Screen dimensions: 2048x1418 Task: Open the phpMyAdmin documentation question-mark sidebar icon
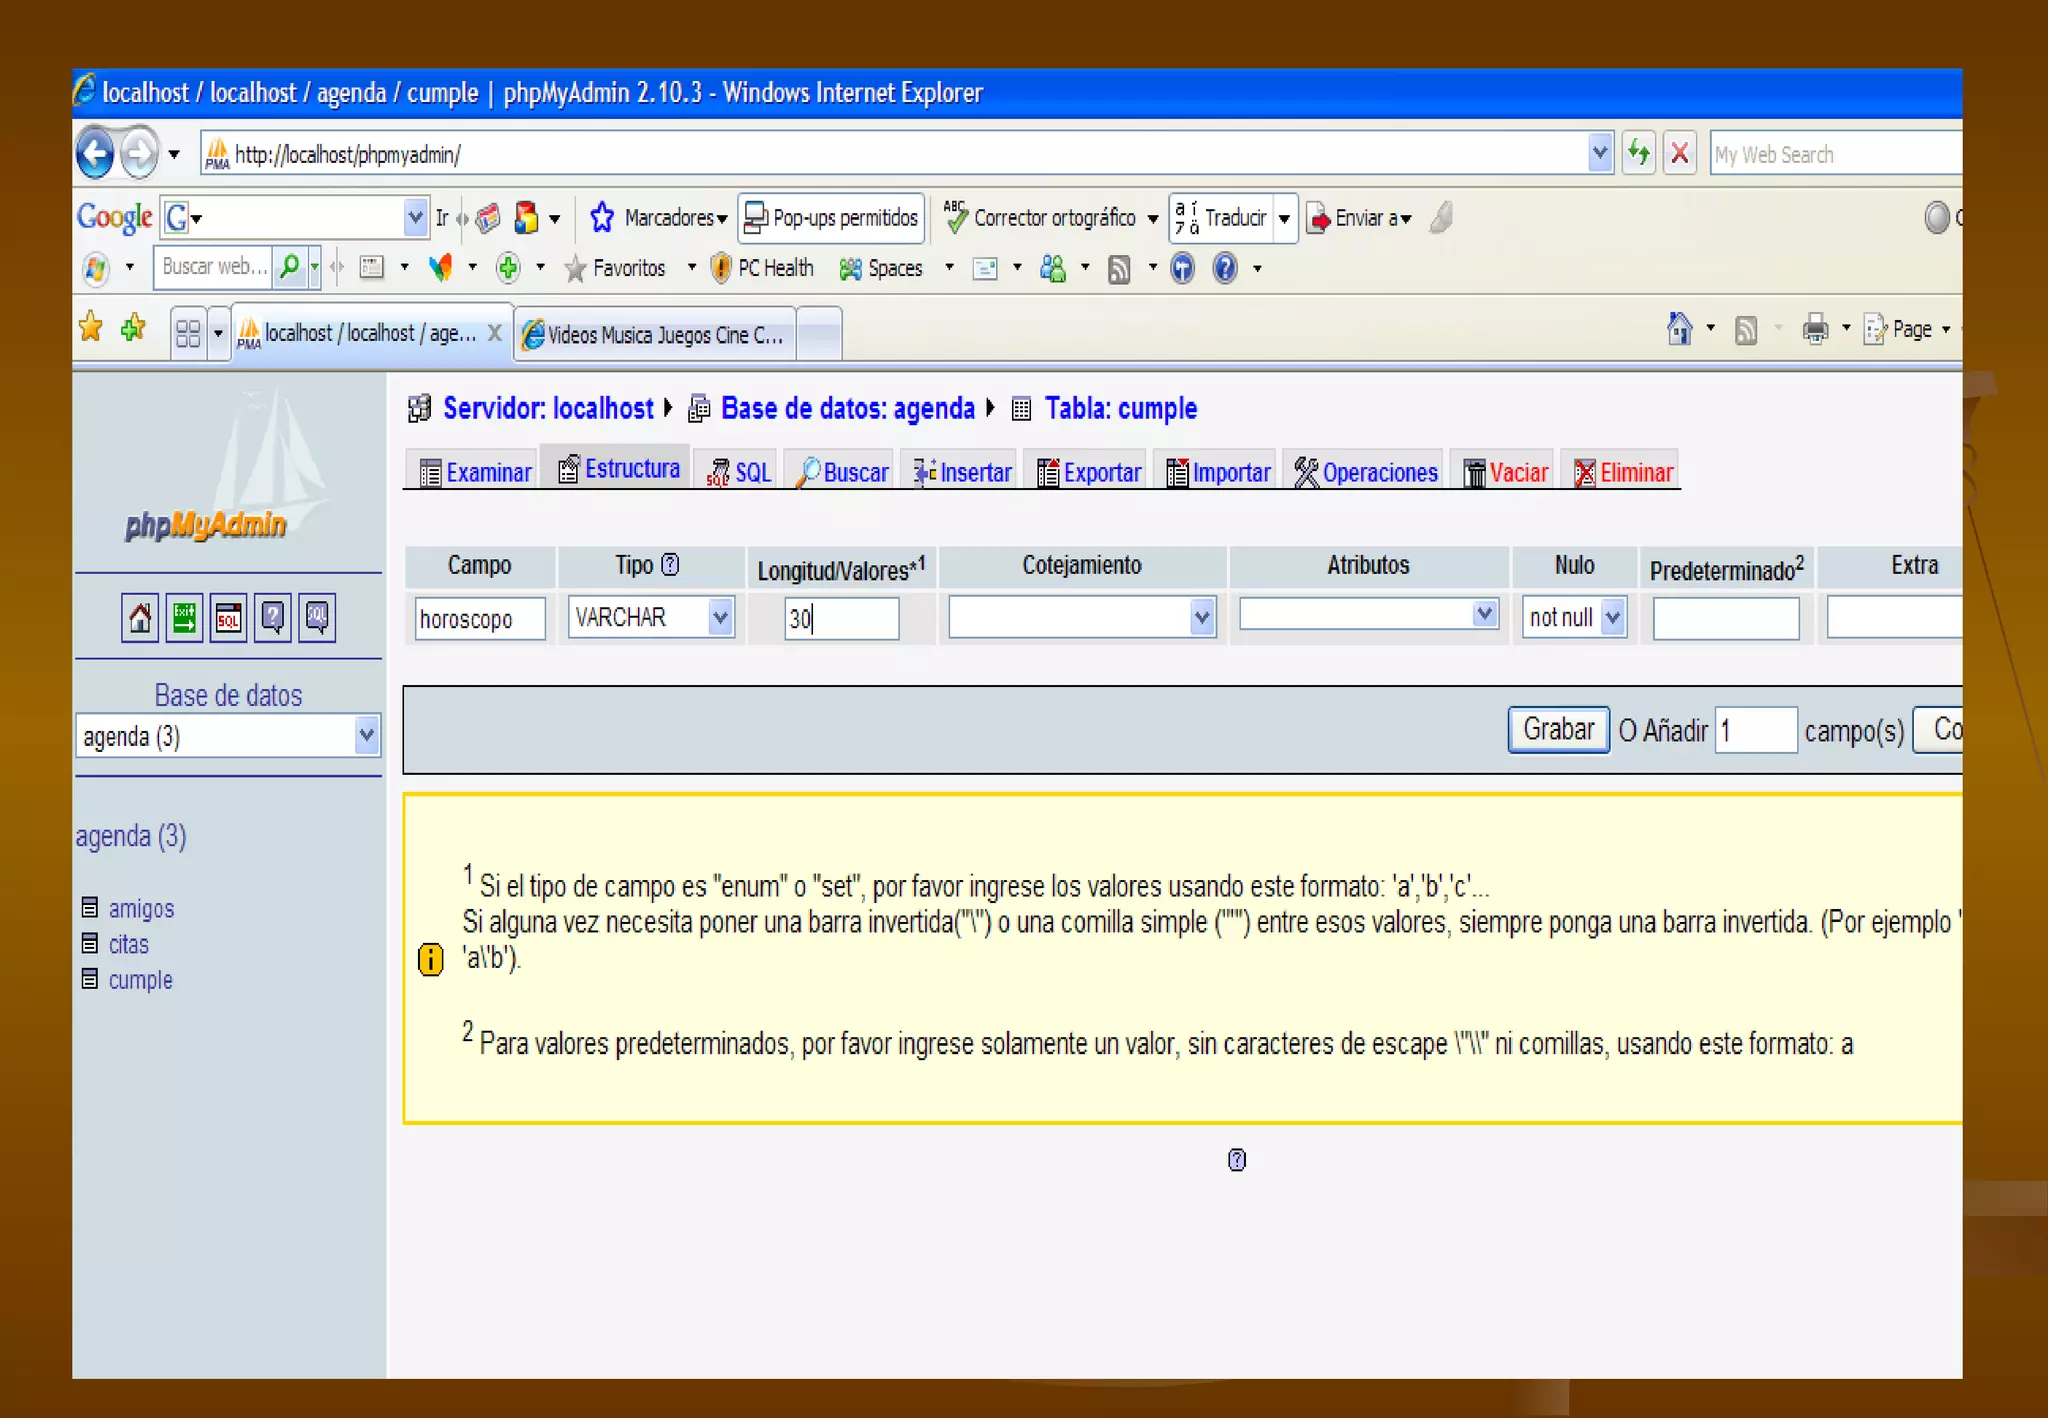[x=273, y=618]
